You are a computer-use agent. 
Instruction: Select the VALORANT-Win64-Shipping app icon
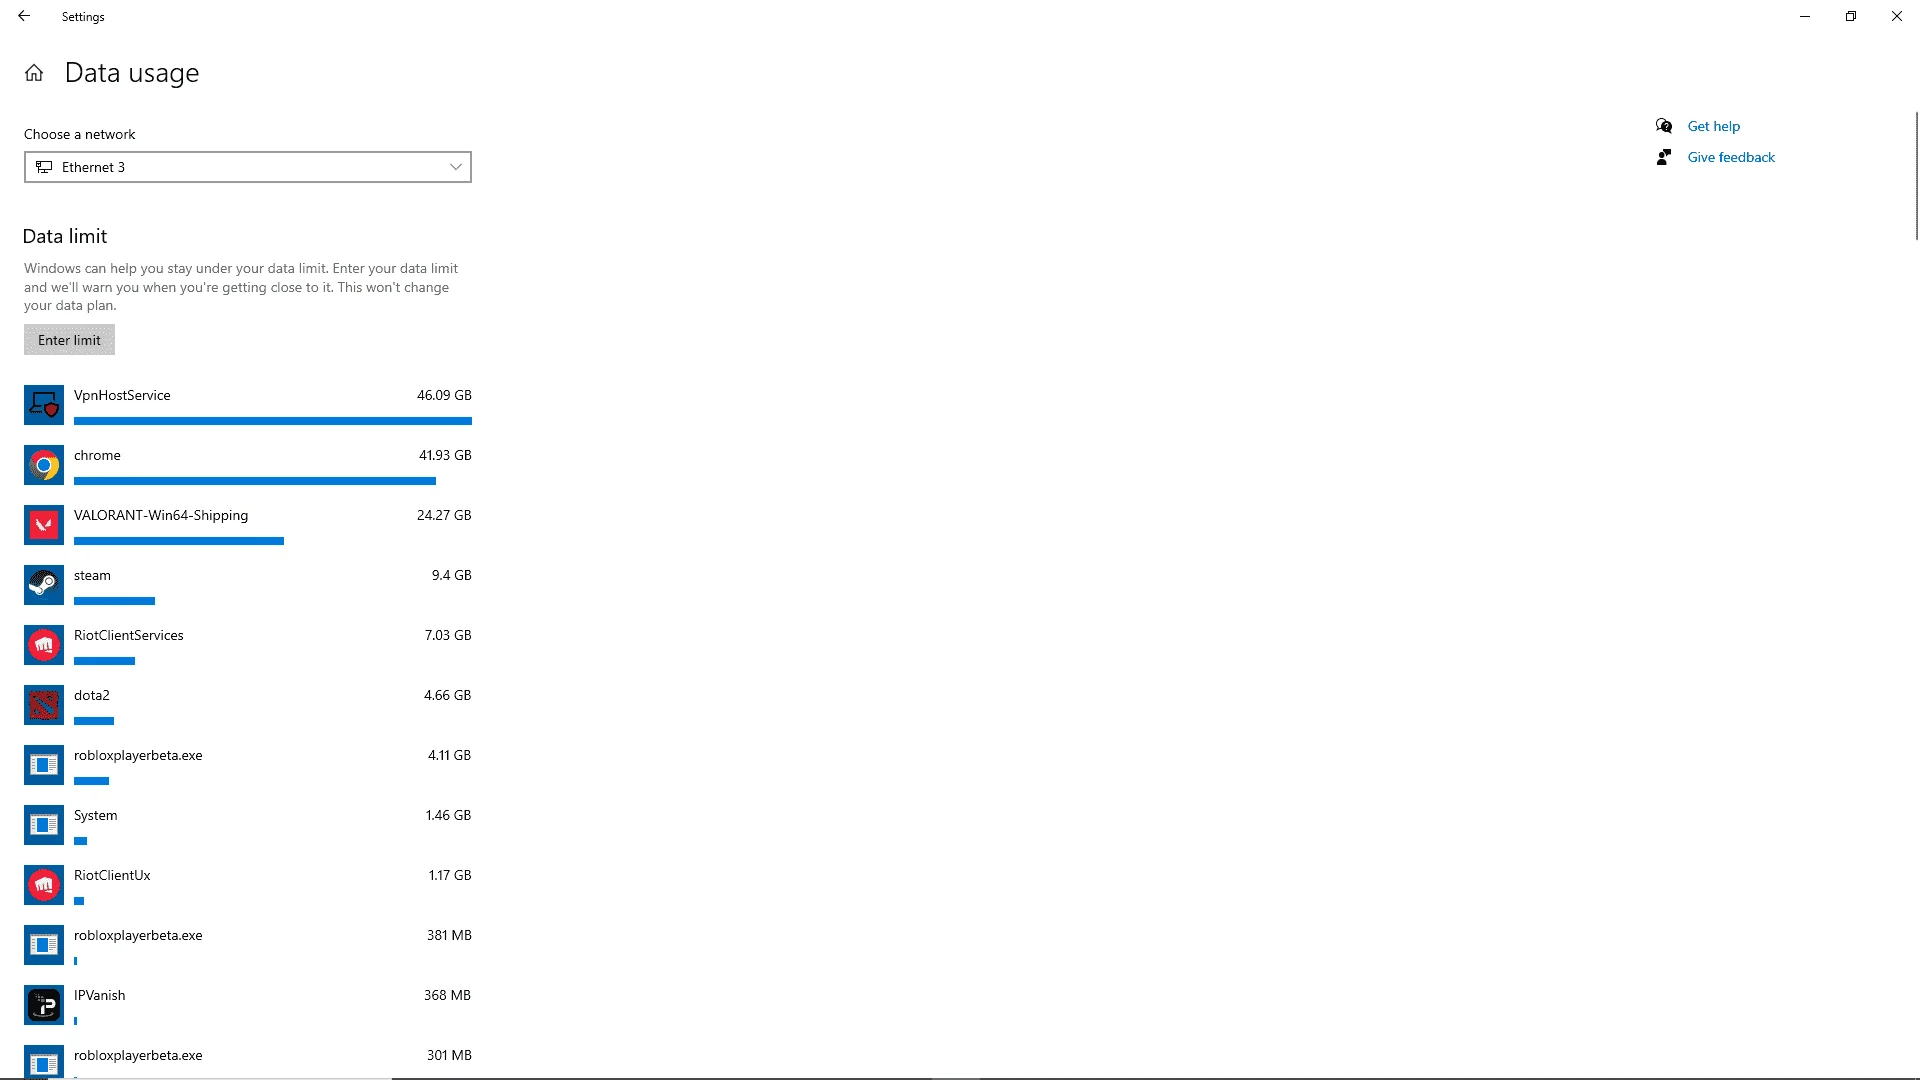[44, 525]
